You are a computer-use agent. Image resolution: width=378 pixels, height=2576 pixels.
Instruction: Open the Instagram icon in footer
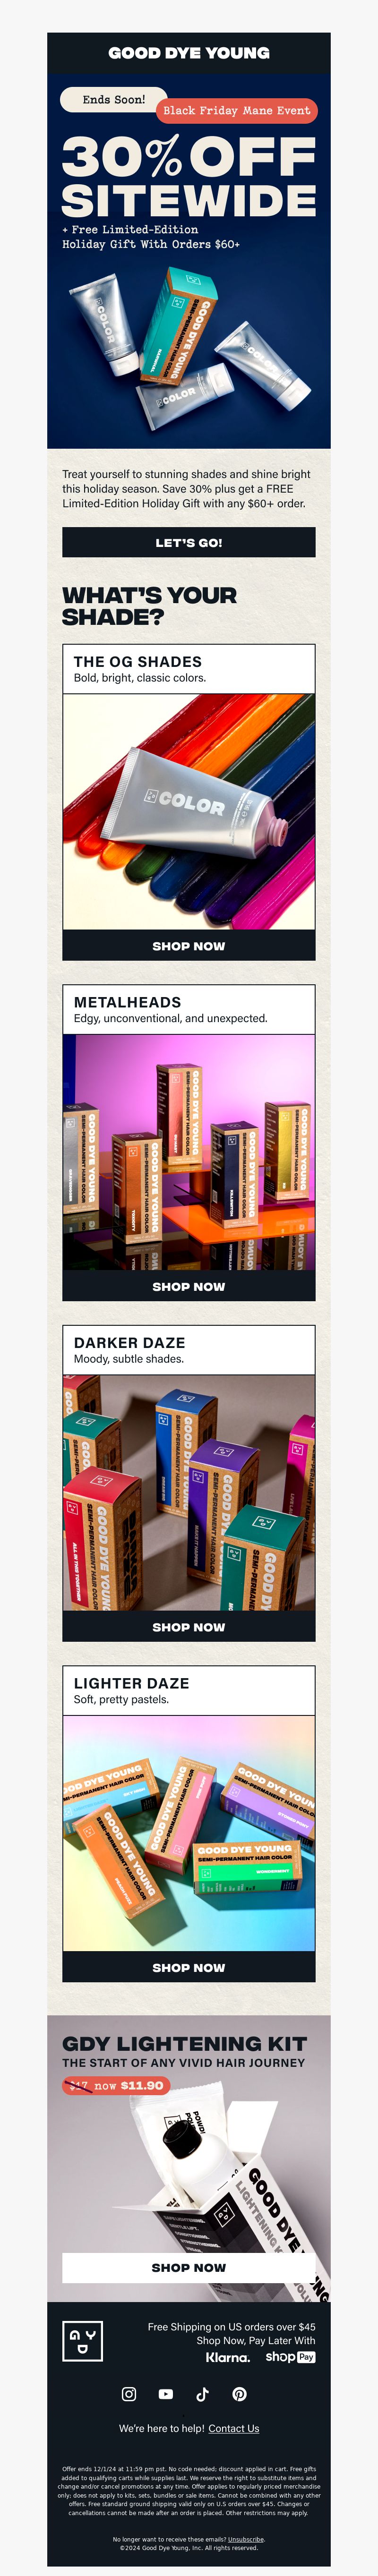129,2394
